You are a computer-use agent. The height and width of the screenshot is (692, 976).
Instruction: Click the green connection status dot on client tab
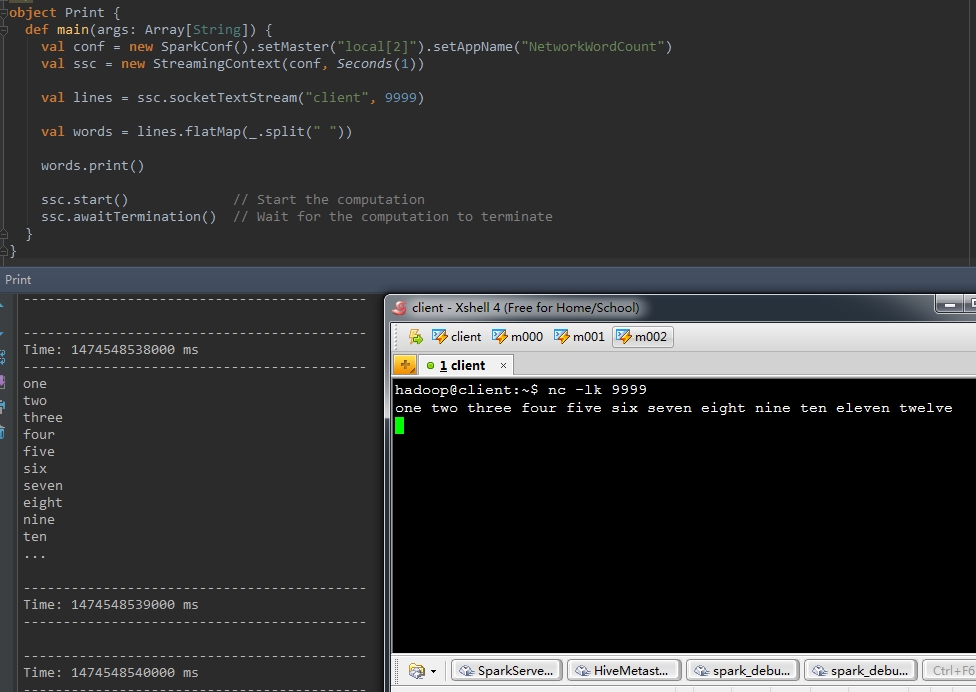tap(430, 365)
